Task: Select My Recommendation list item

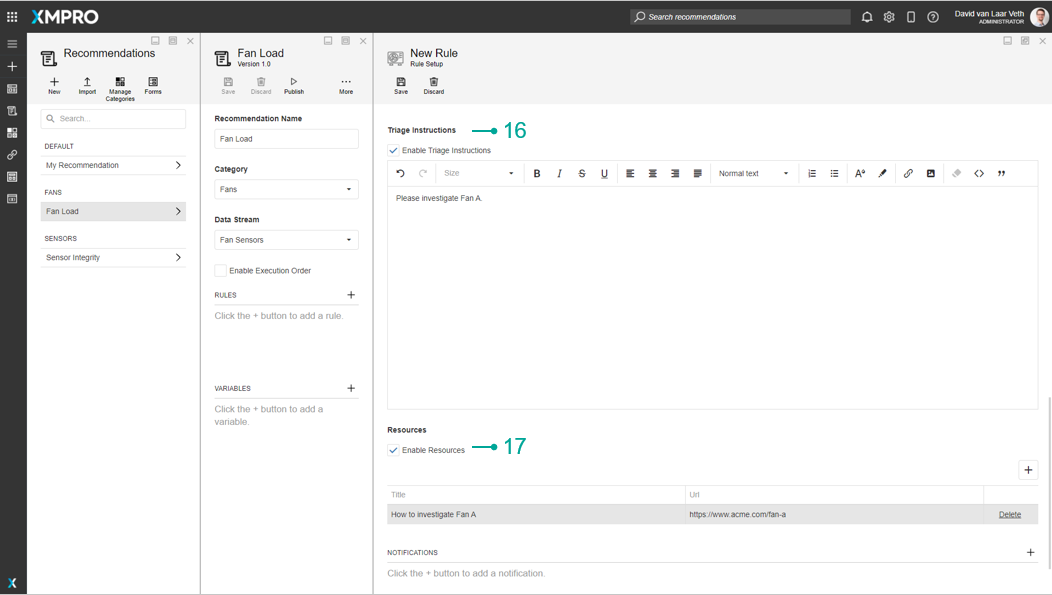Action: tap(113, 166)
